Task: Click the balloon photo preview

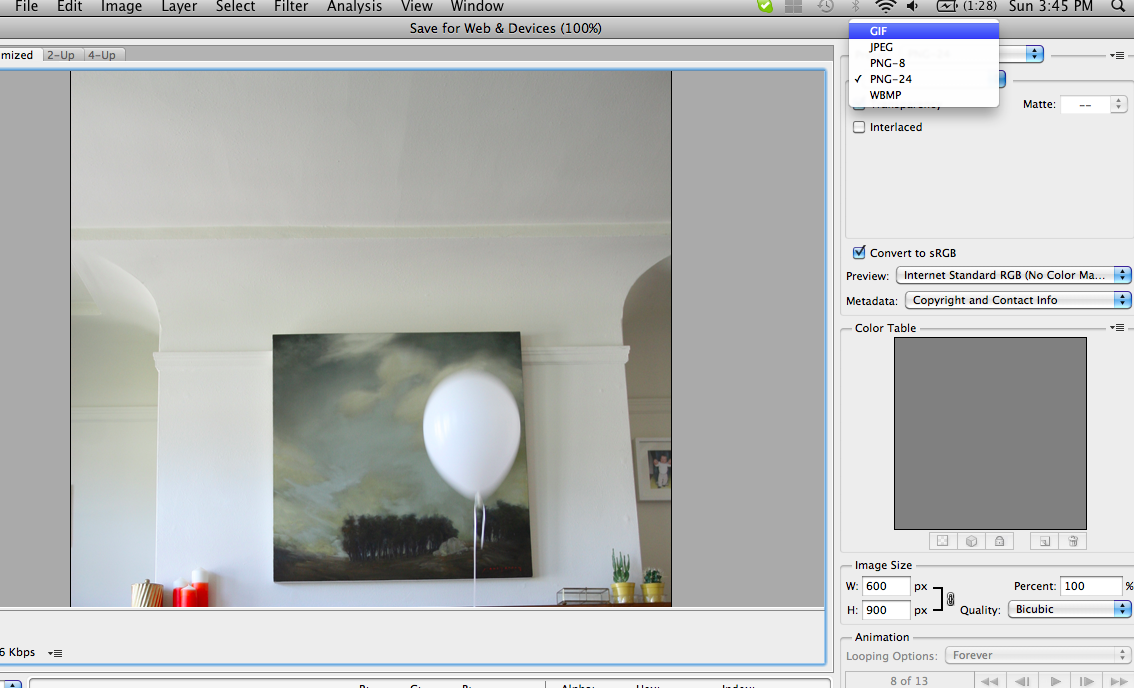Action: pyautogui.click(x=371, y=339)
